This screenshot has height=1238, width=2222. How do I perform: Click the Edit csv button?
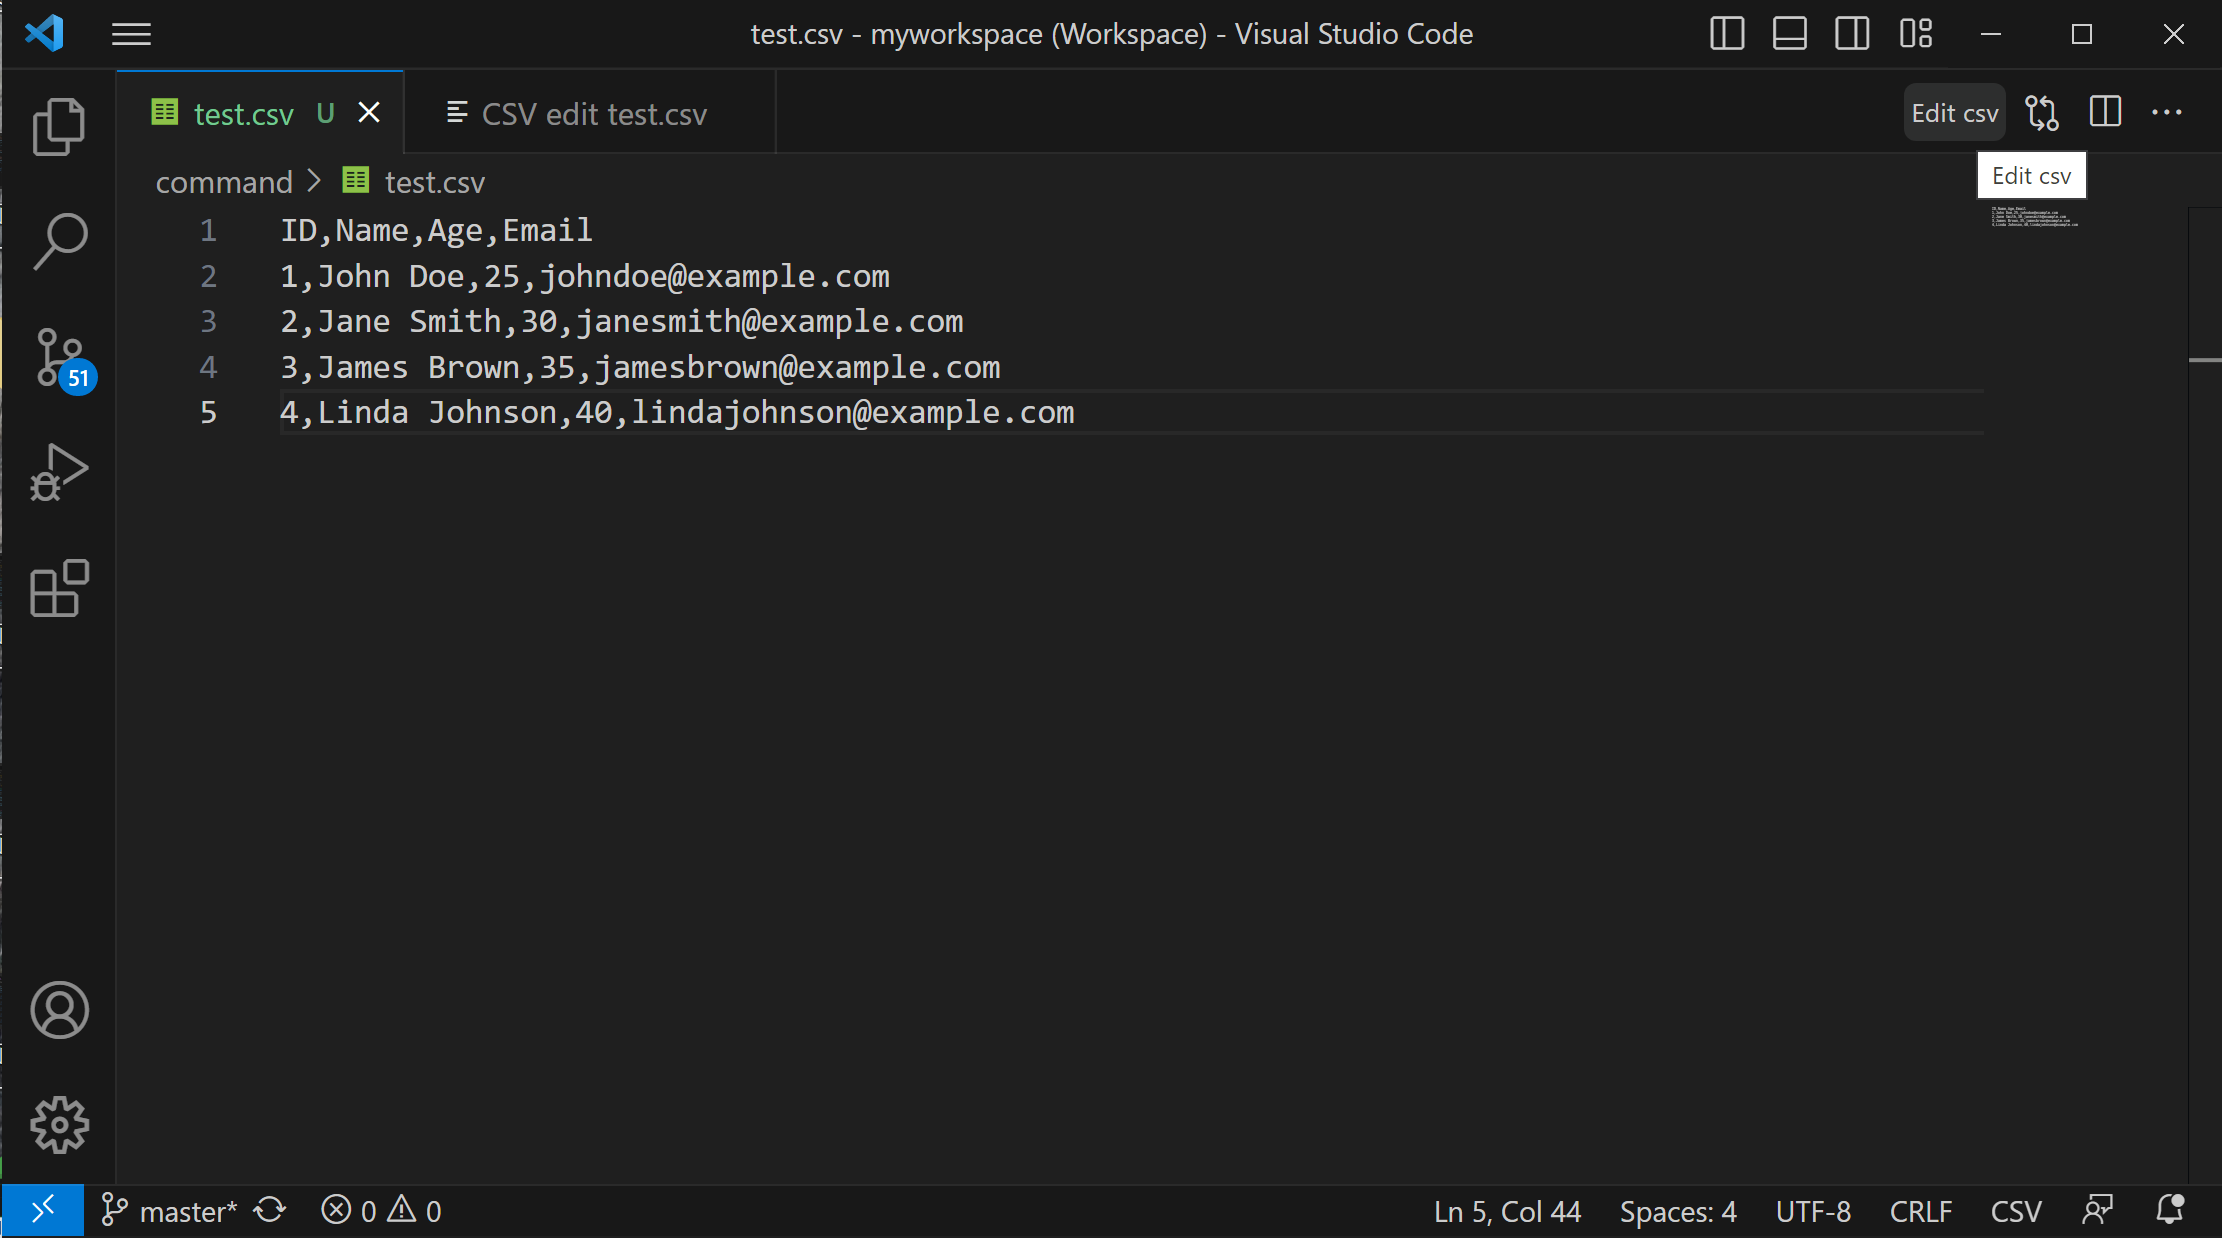click(1954, 113)
